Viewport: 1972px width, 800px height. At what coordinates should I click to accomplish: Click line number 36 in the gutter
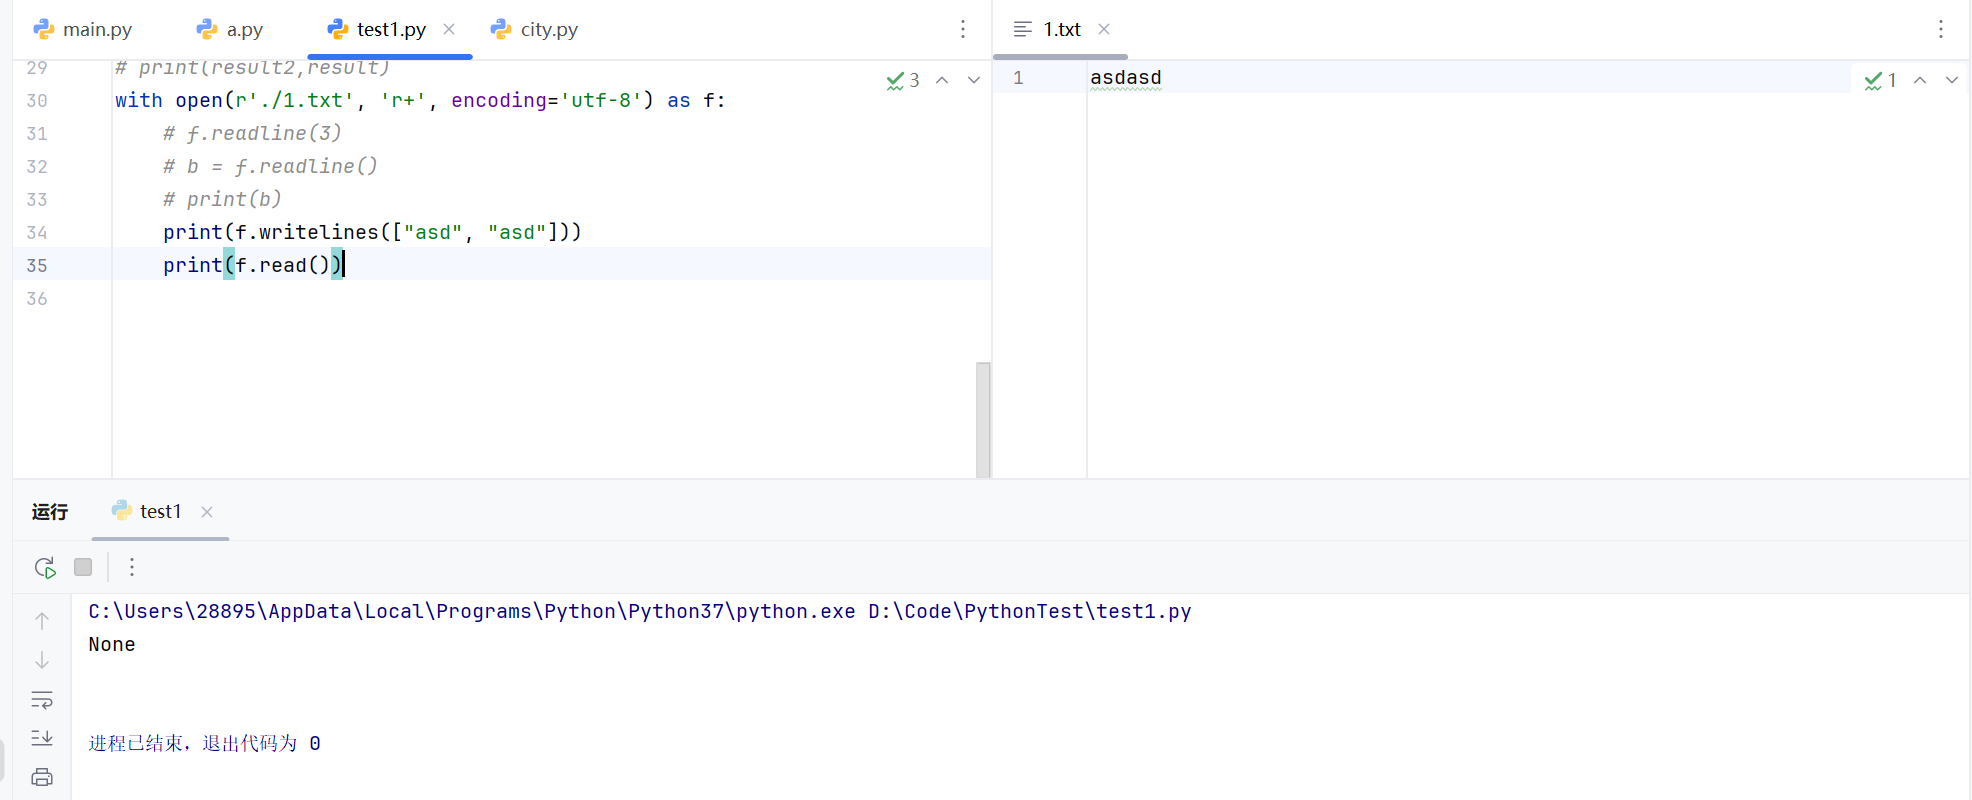37,298
